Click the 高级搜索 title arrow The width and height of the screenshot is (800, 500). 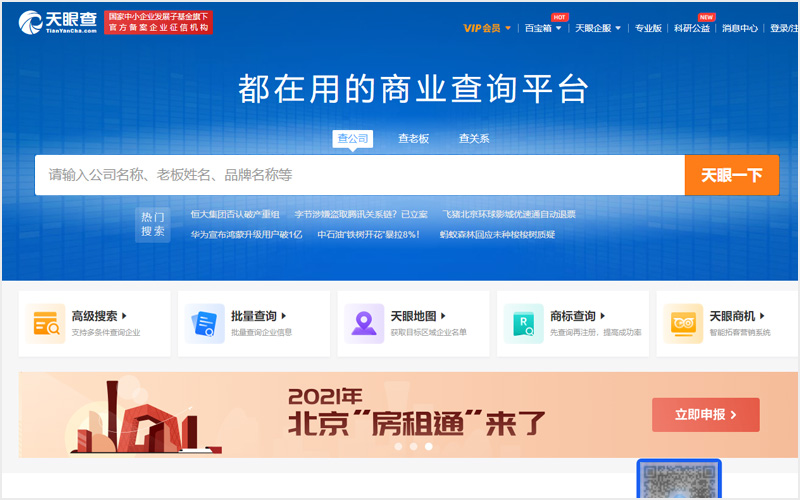pyautogui.click(x=124, y=316)
